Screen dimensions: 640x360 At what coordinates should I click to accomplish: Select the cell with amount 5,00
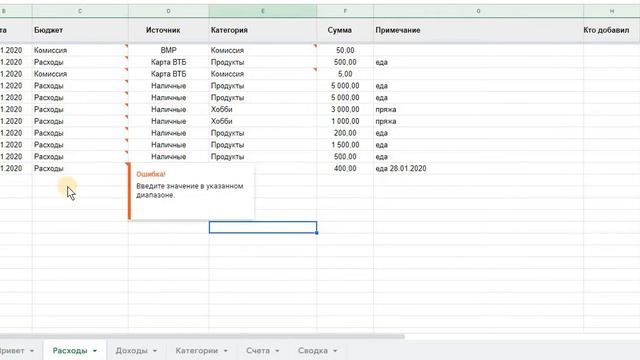(345, 74)
